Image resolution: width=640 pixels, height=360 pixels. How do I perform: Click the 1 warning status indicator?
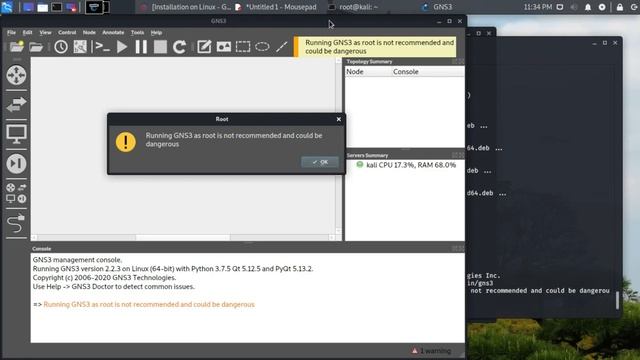pyautogui.click(x=431, y=351)
